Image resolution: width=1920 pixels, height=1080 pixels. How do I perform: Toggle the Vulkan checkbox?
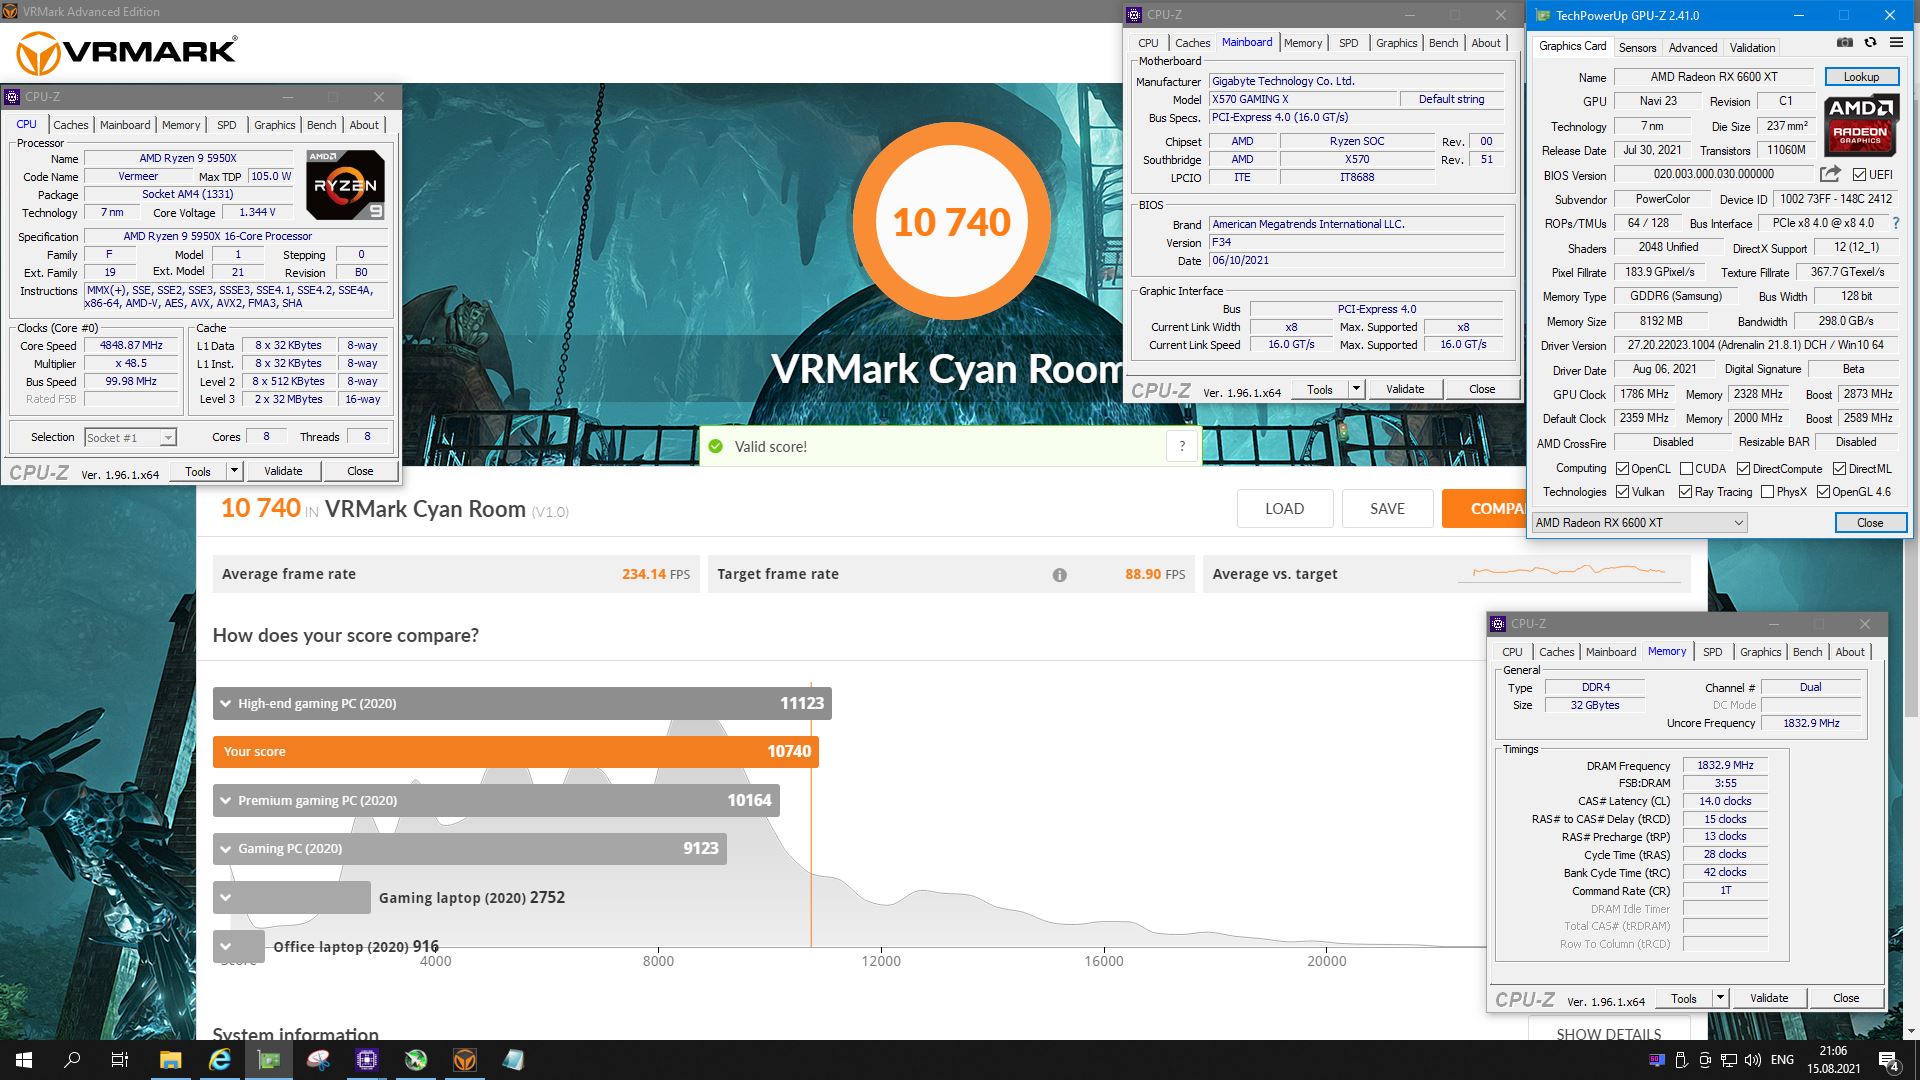1622,492
